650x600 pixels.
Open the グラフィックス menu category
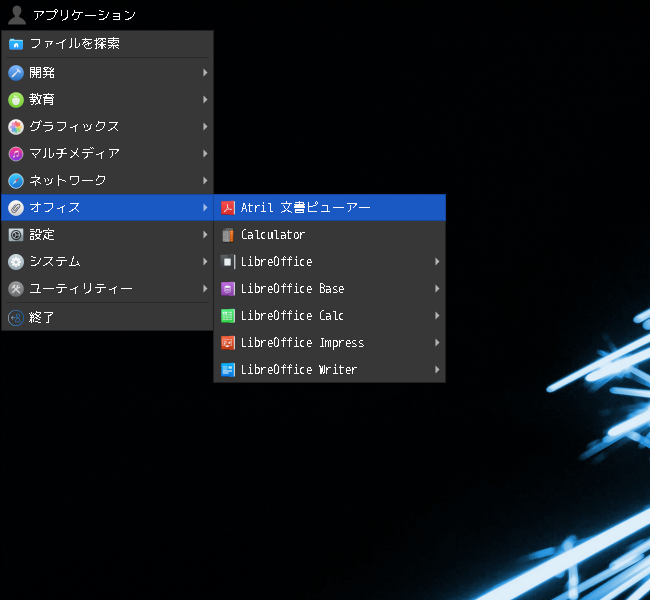pos(107,126)
